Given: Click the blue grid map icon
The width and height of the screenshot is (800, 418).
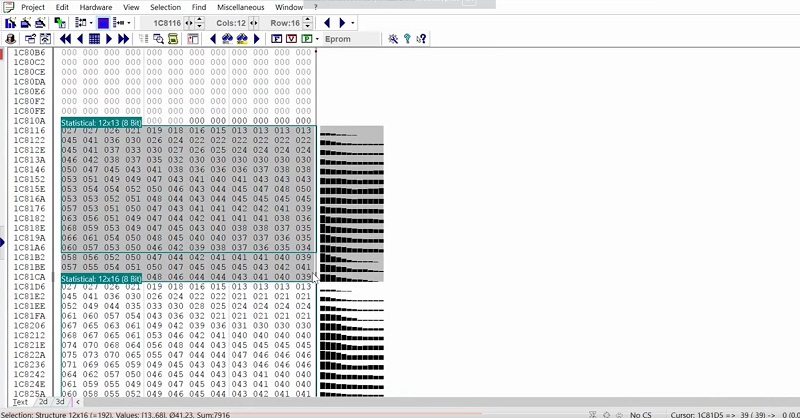Looking at the screenshot, I should click(94, 39).
